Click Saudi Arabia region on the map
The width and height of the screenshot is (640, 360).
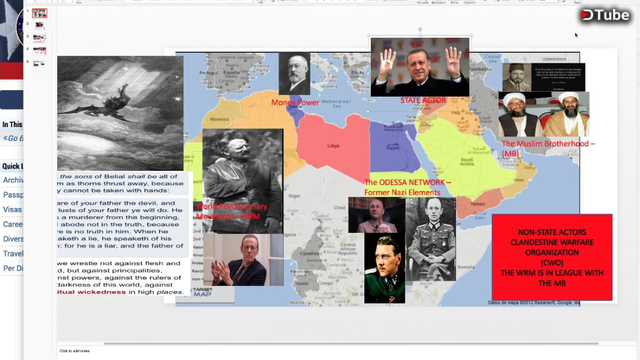coord(467,161)
